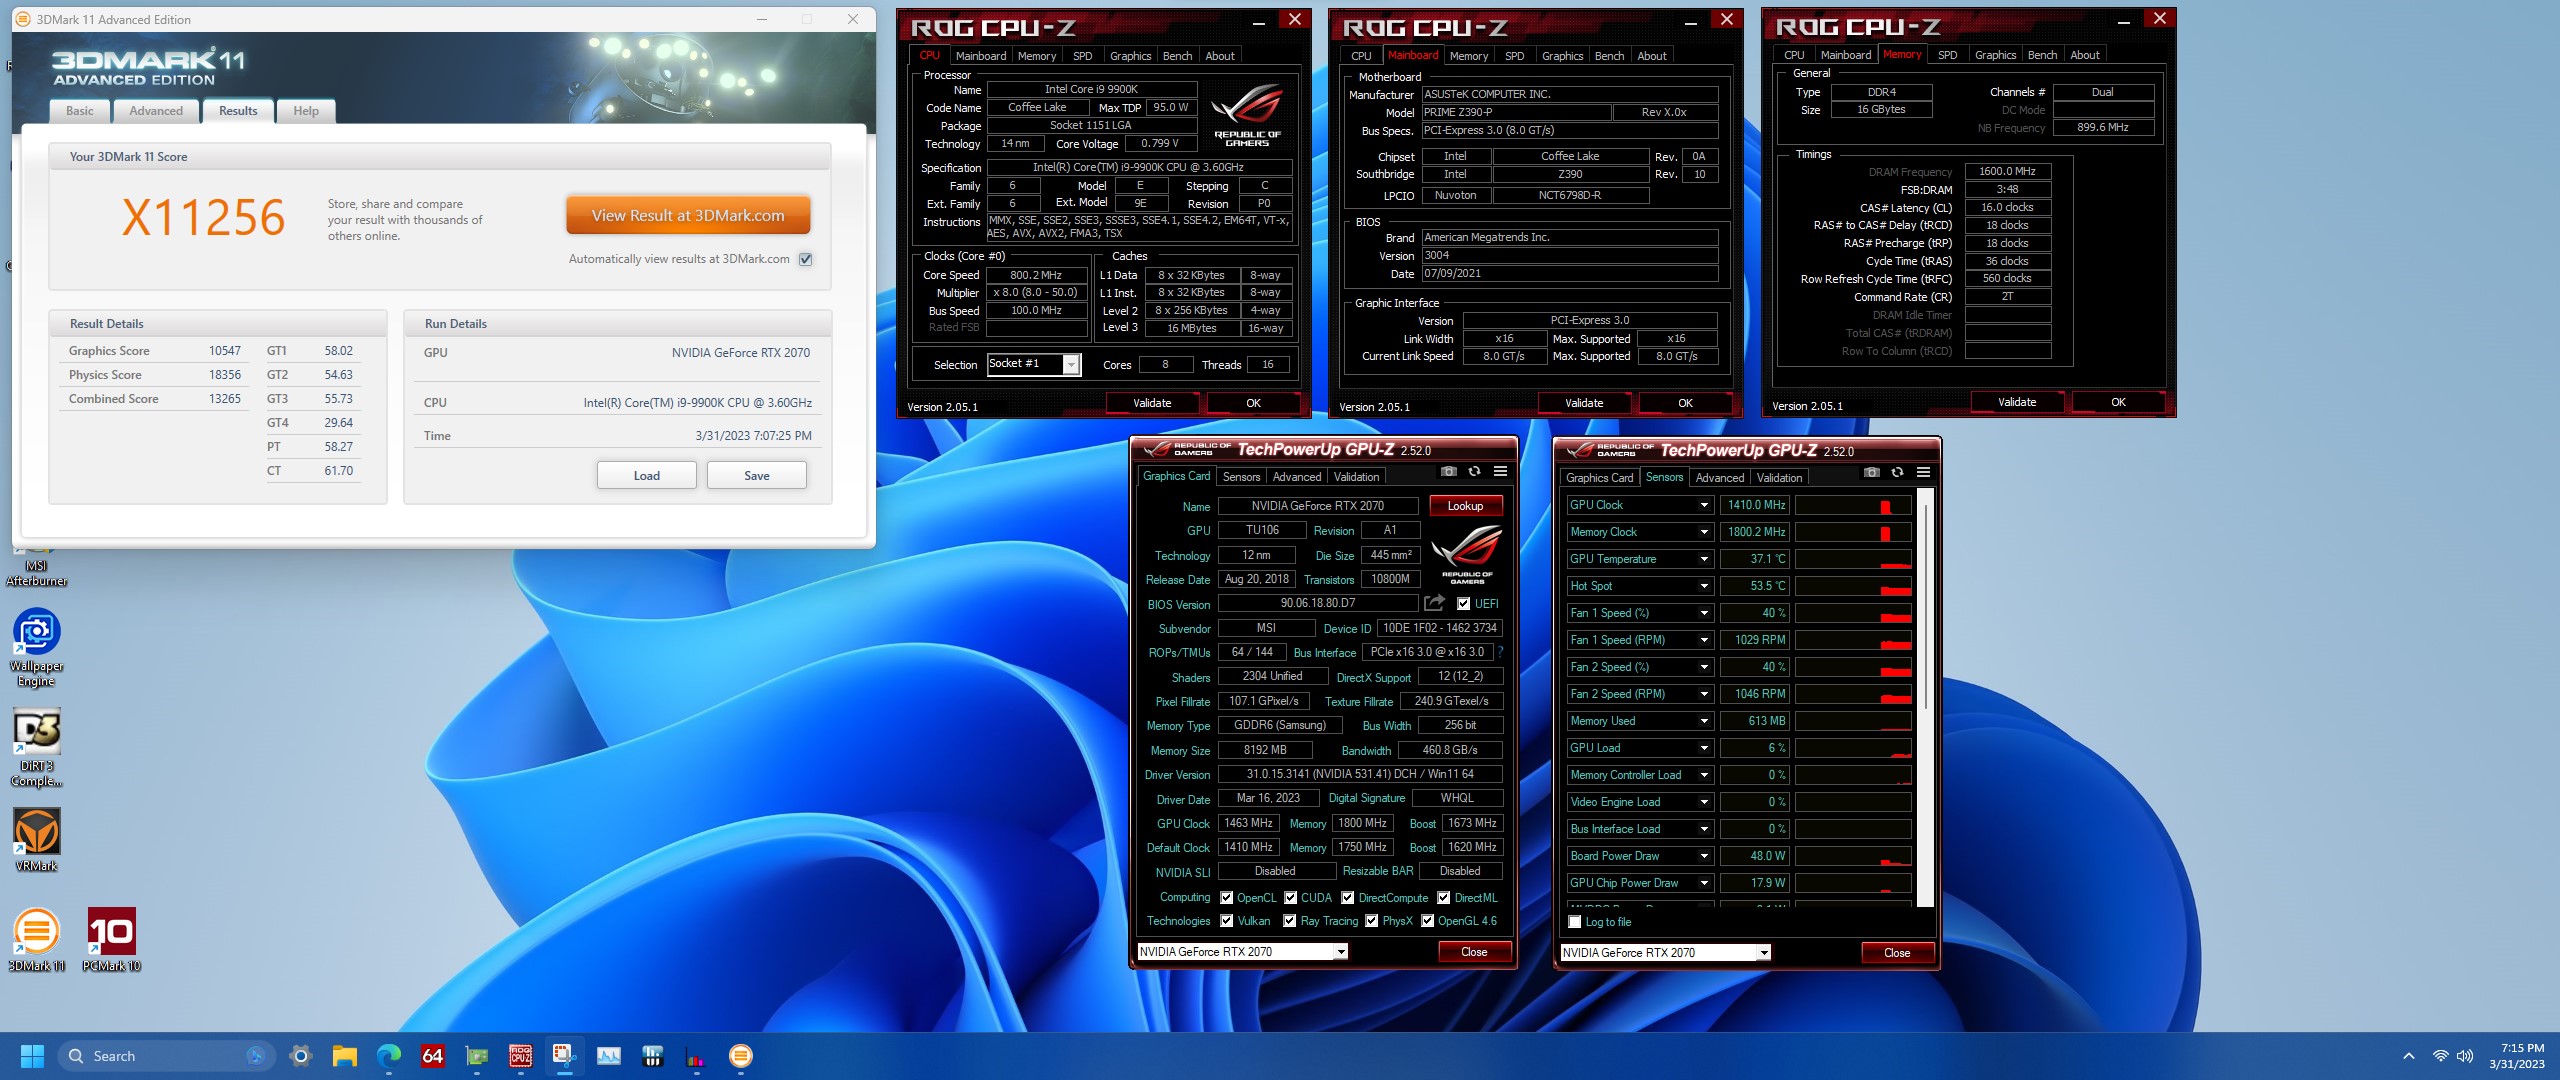Toggle Vulkan checkbox in GPU-Z
The width and height of the screenshot is (2560, 1080).
coord(1227,921)
